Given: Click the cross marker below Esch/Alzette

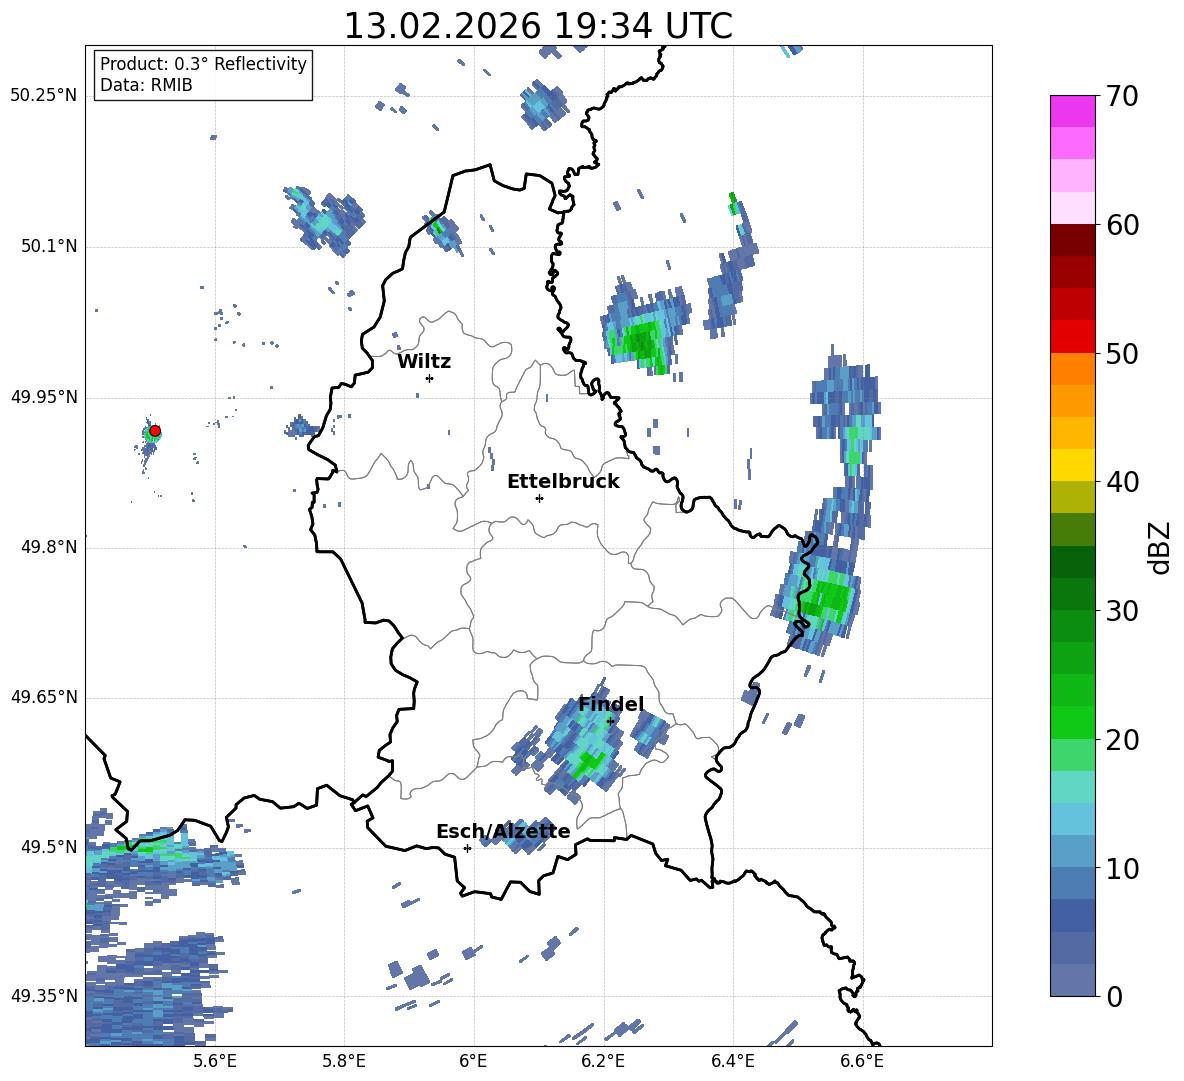Looking at the screenshot, I should 467,848.
